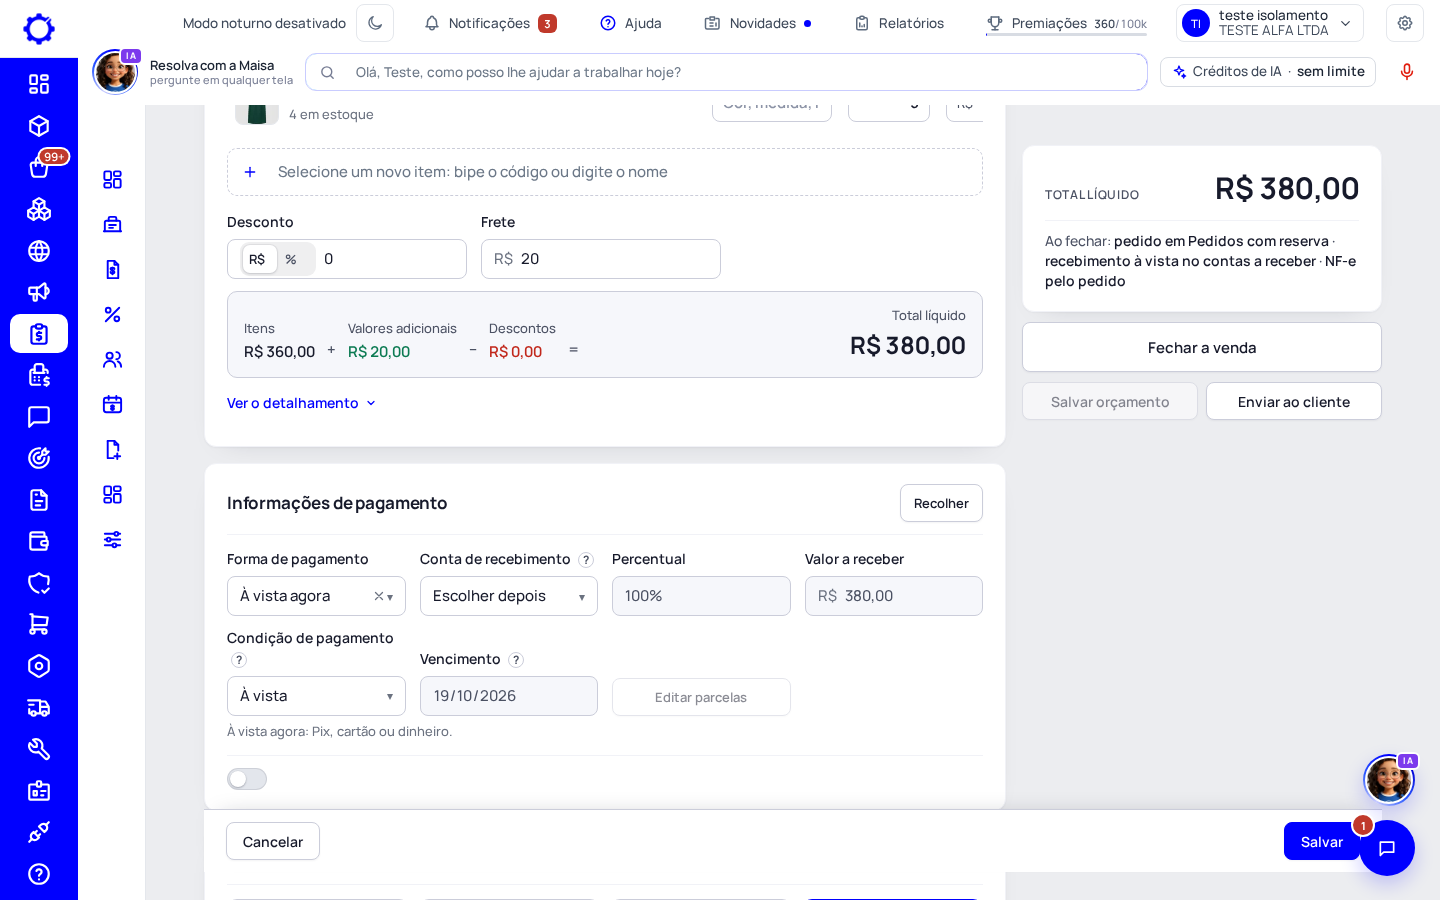Click Fechar a venda button
Image resolution: width=1440 pixels, height=900 pixels.
1202,347
